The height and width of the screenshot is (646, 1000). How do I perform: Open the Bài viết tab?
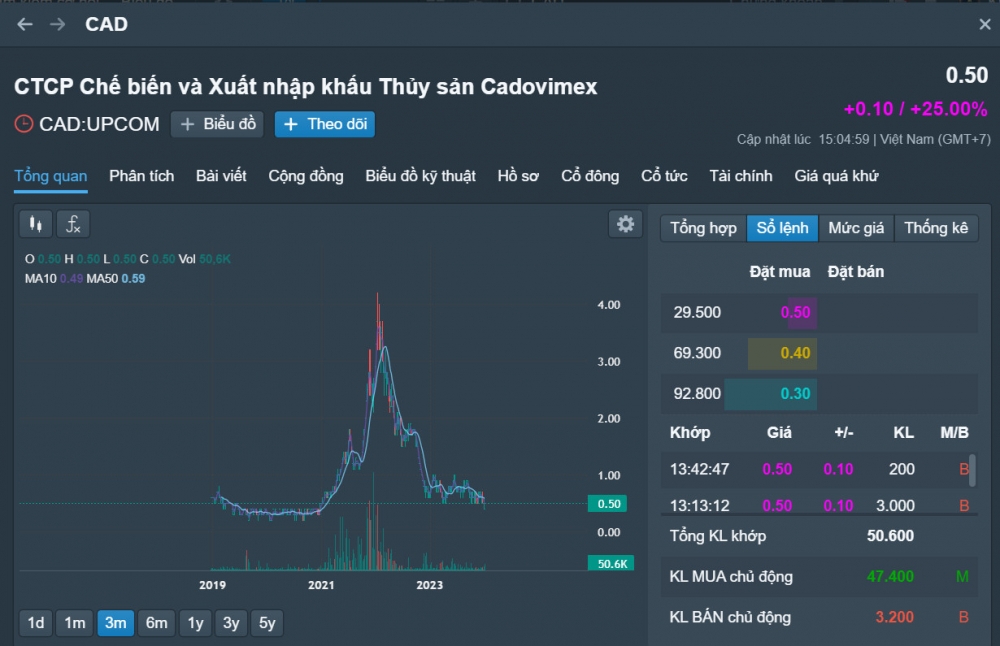[221, 176]
